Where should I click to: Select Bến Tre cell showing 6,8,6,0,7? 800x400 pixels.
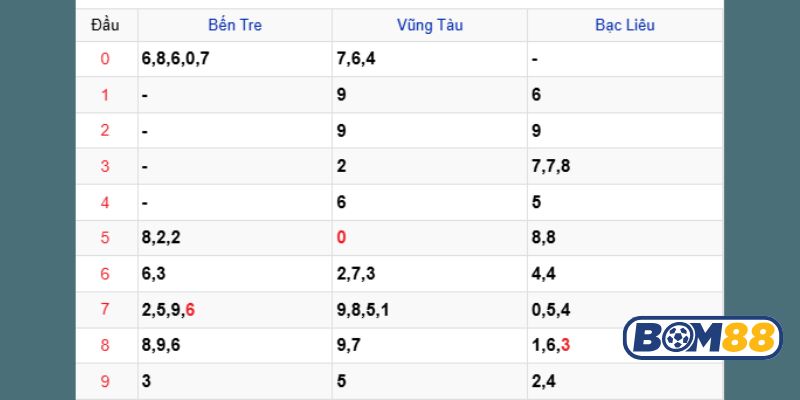click(176, 59)
